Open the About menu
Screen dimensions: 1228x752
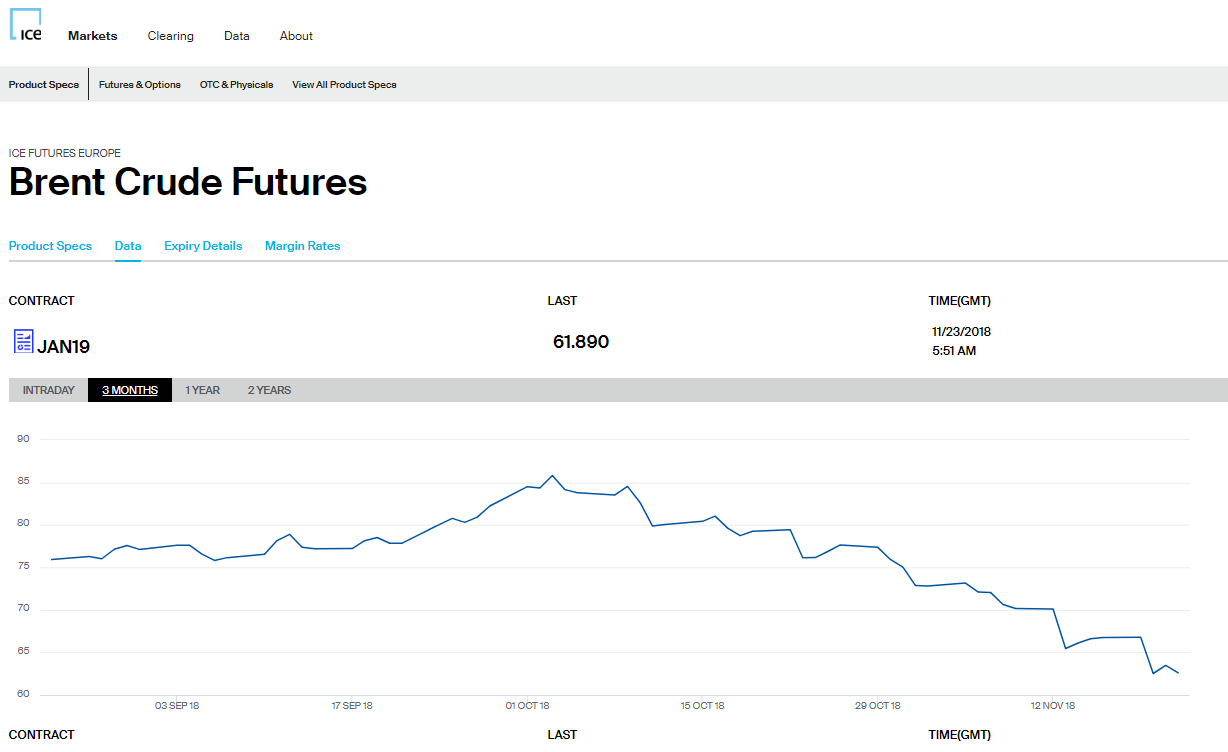296,36
